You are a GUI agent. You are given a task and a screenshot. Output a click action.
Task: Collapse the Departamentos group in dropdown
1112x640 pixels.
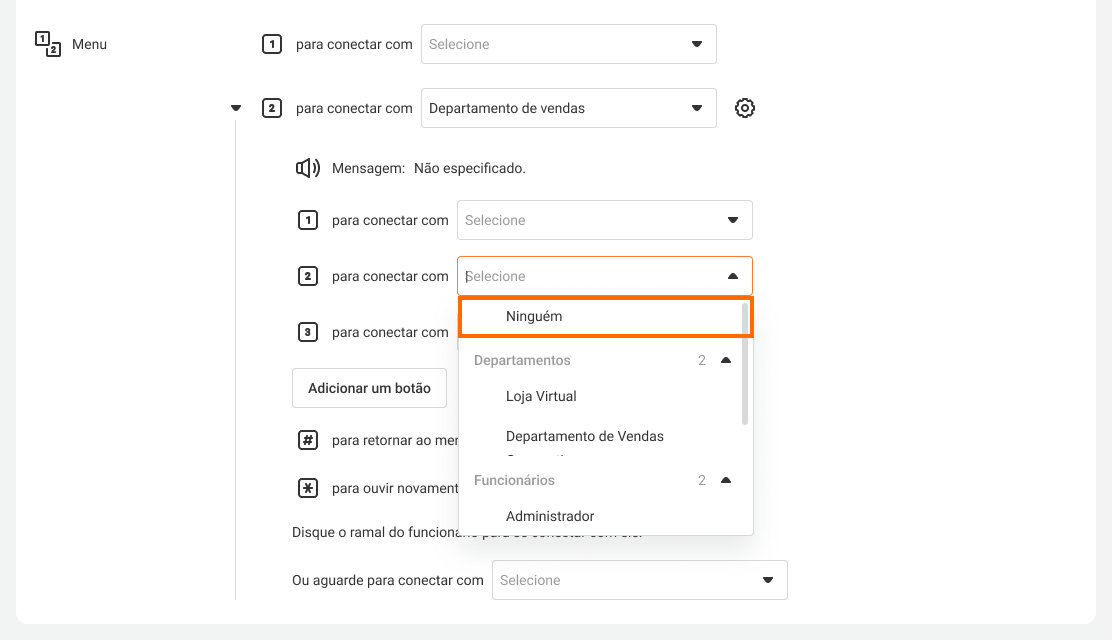click(x=726, y=360)
